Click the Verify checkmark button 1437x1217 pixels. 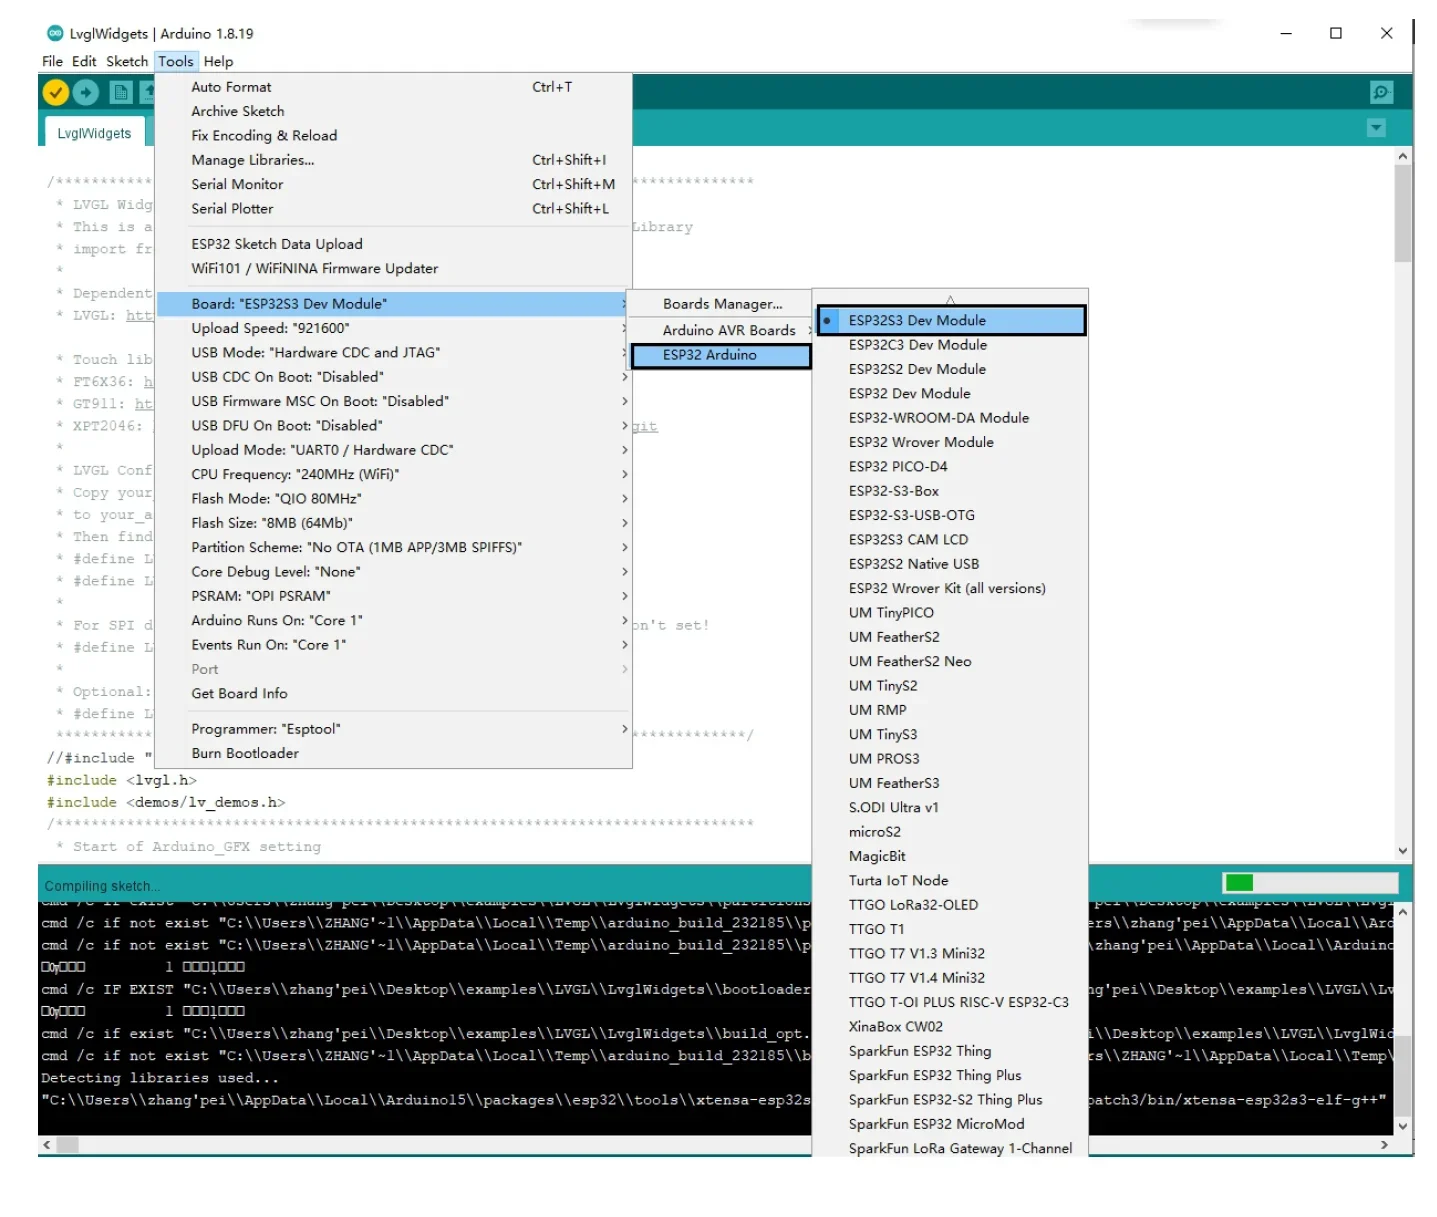[56, 93]
